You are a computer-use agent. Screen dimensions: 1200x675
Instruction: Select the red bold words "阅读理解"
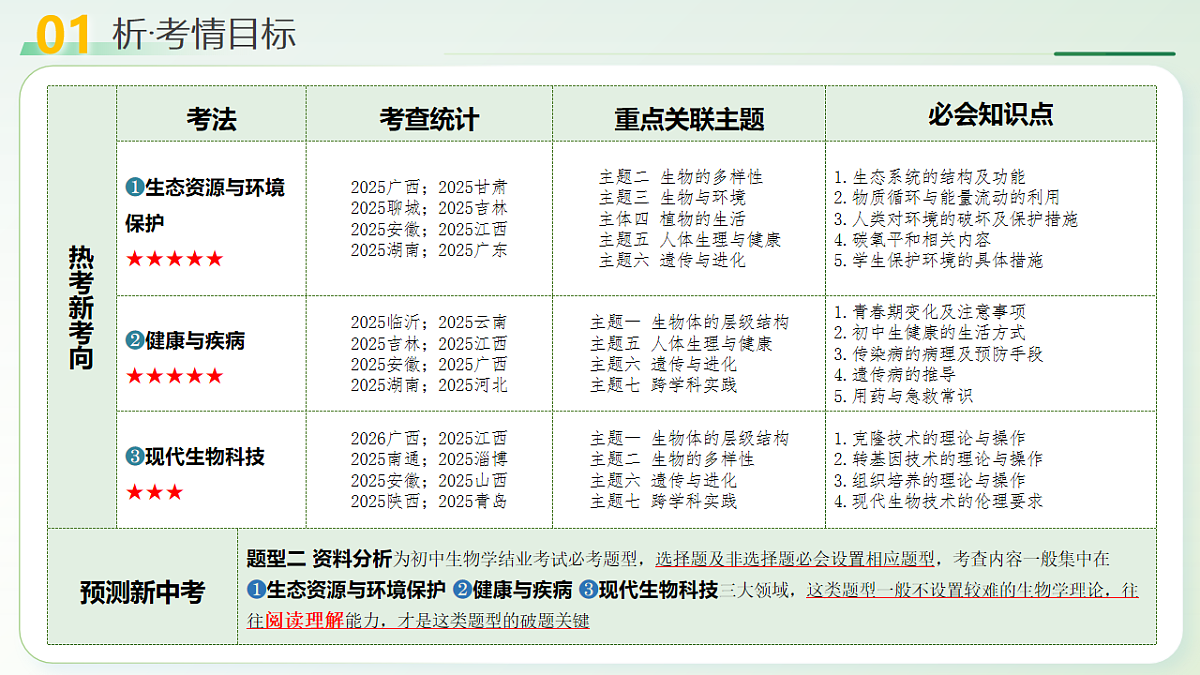point(305,620)
